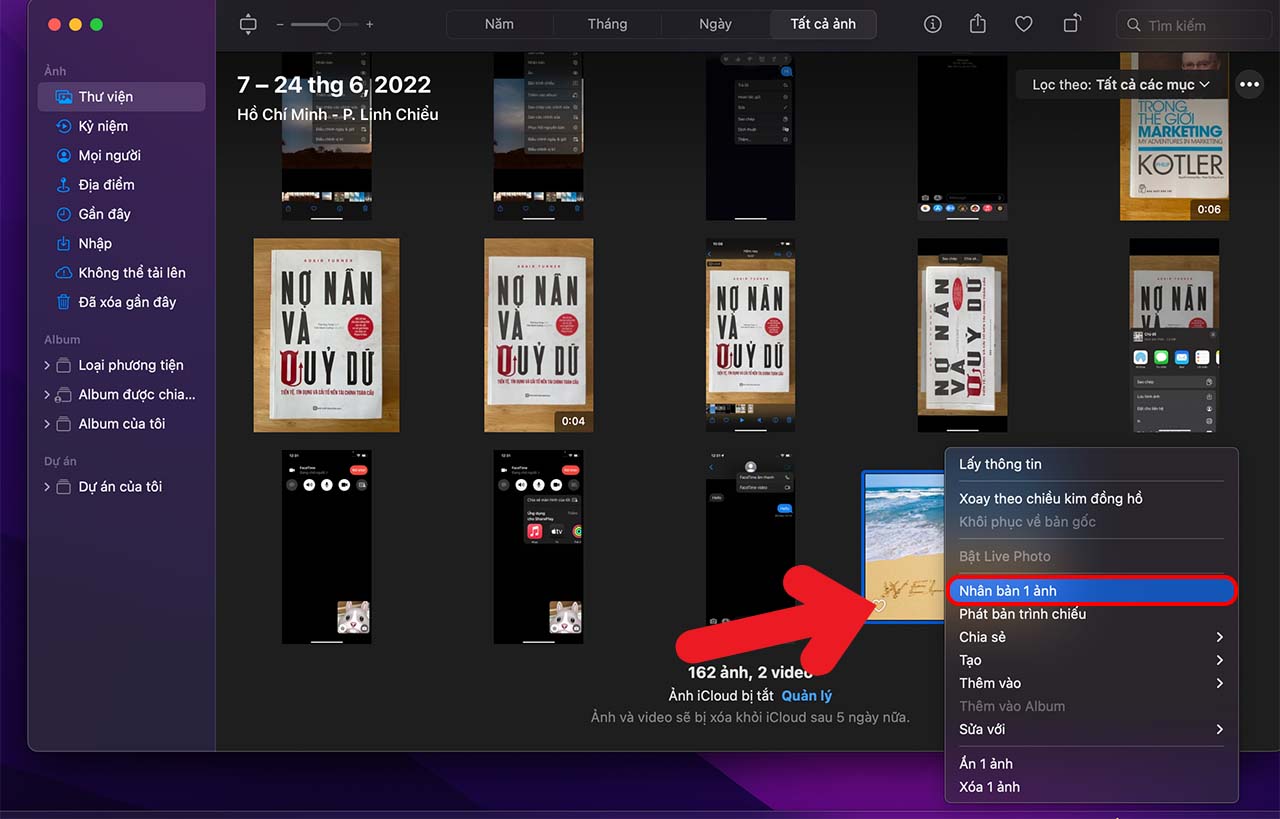Expand the Dự án của tôi chevron

click(x=47, y=487)
